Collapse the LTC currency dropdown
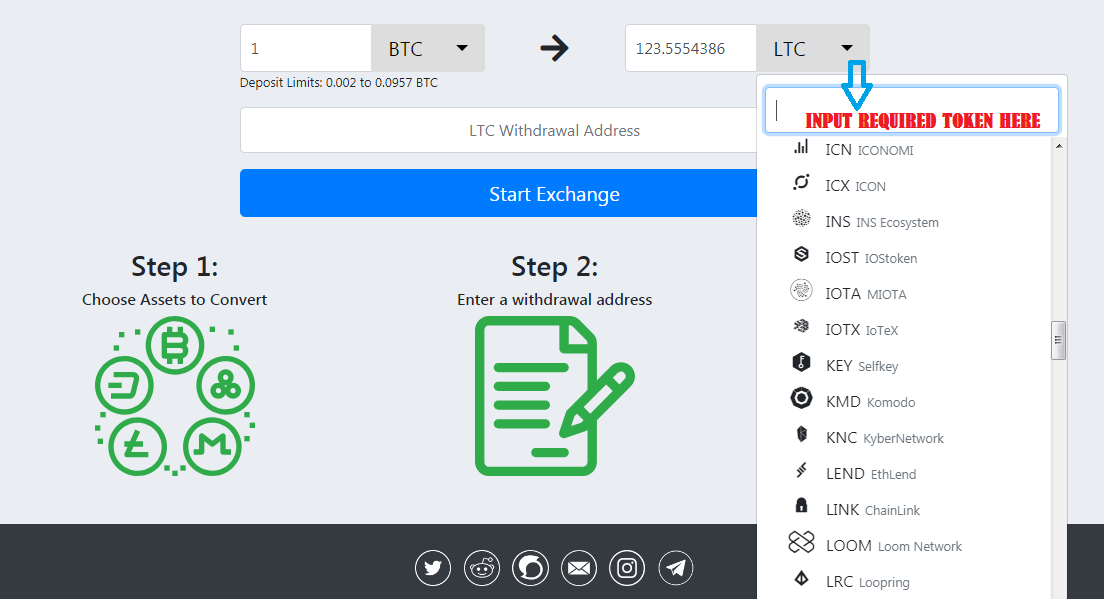Screen dimensions: 1104x599 pyautogui.click(x=813, y=48)
